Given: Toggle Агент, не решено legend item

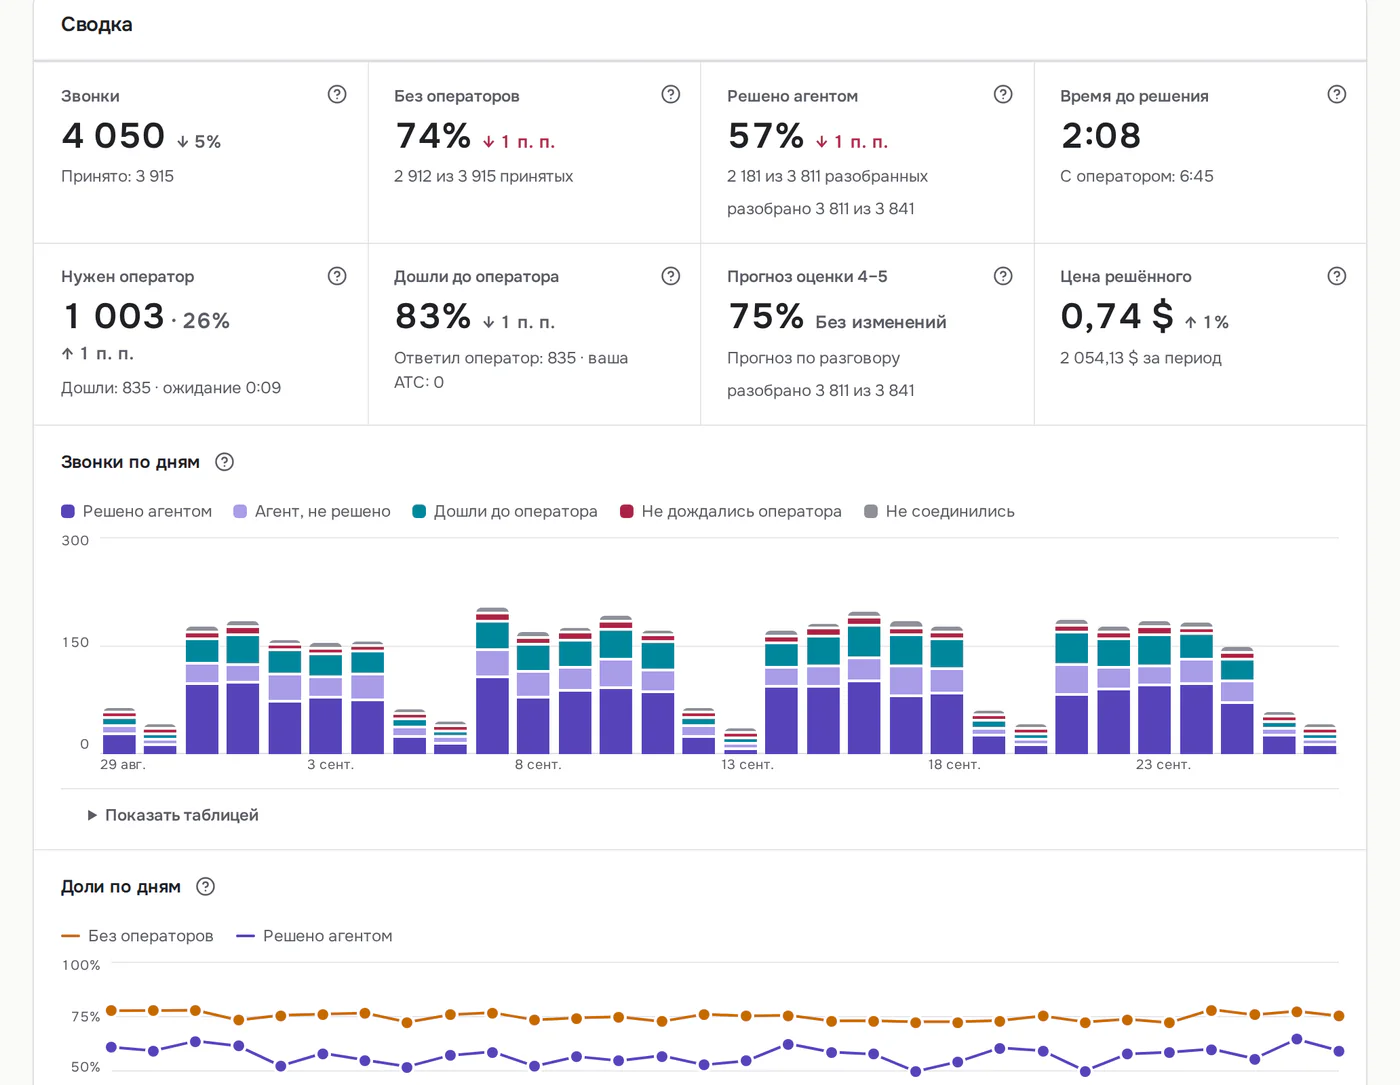Looking at the screenshot, I should point(312,512).
